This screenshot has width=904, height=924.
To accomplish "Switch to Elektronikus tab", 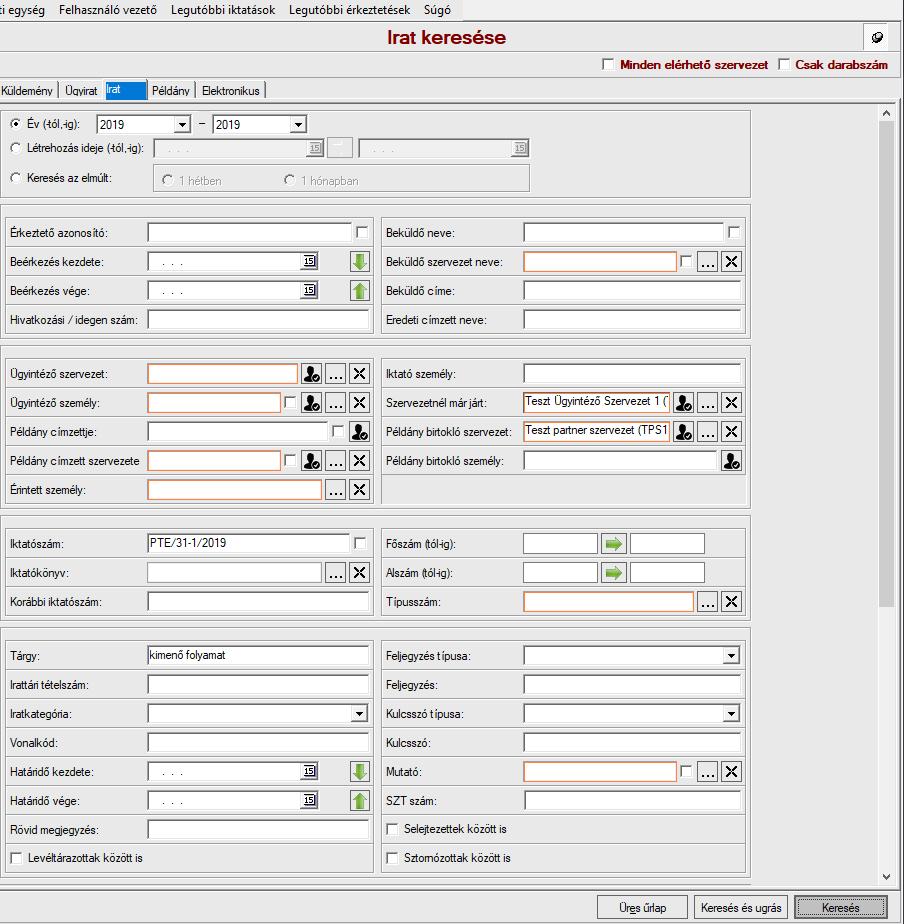I will pos(230,91).
